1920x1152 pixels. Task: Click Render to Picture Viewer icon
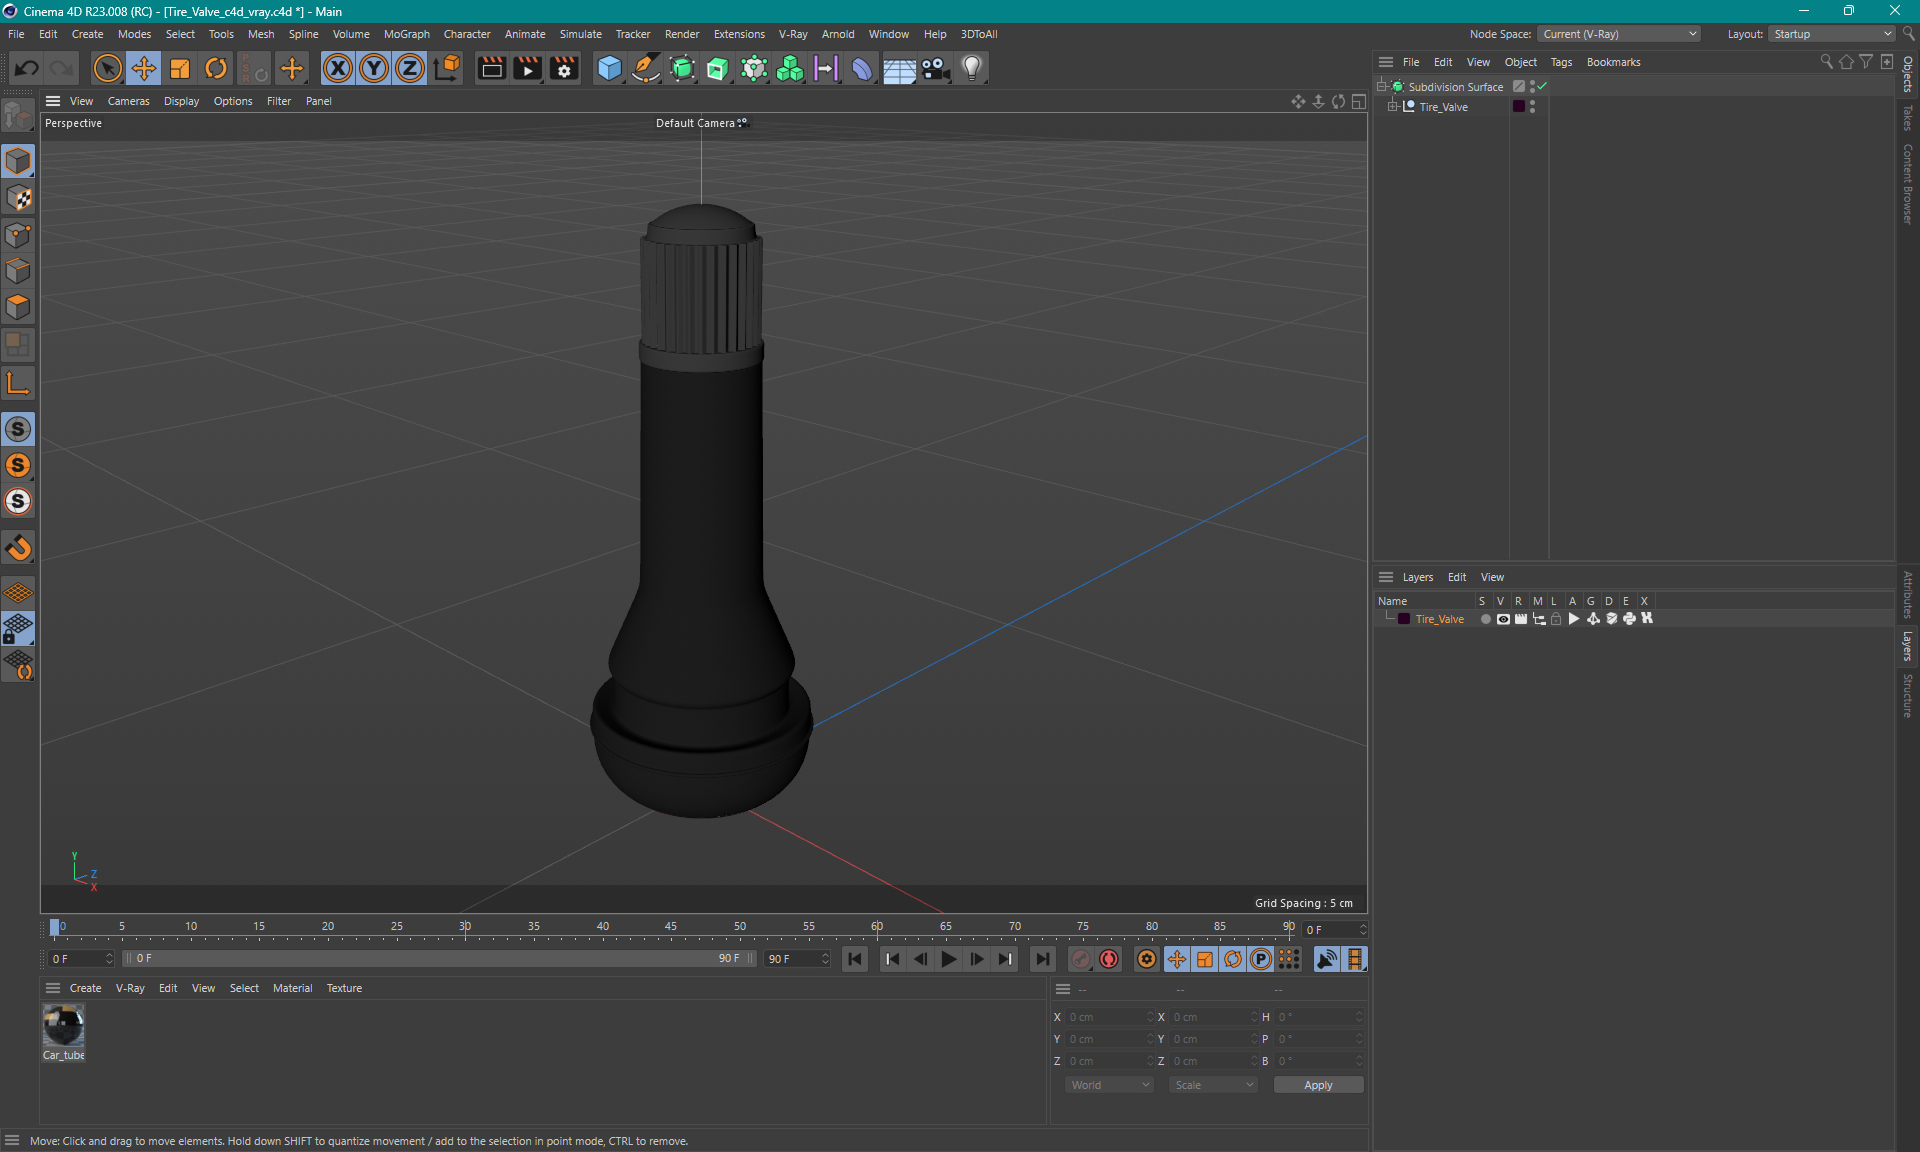pyautogui.click(x=527, y=68)
